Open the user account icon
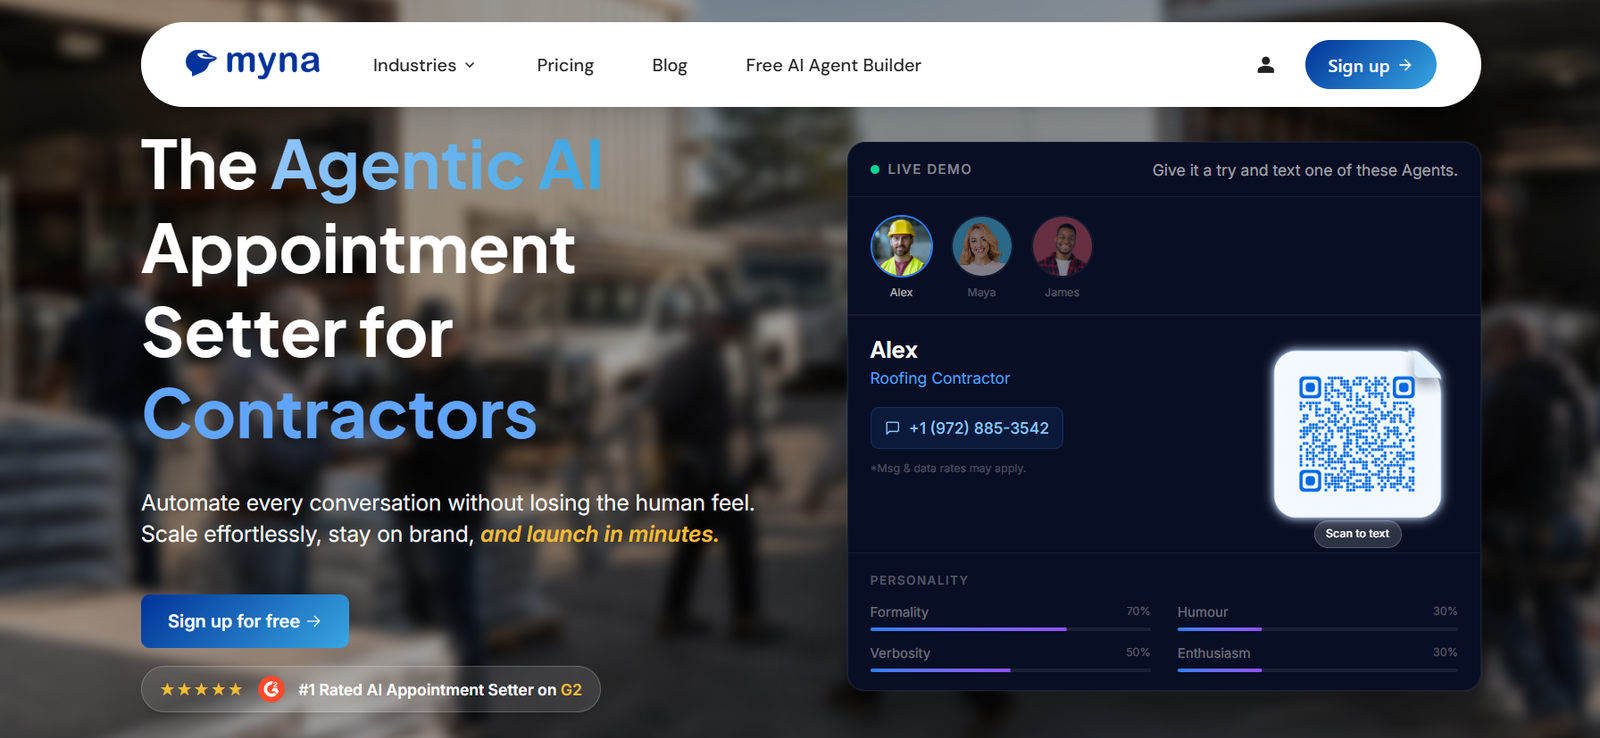This screenshot has height=738, width=1600. [x=1265, y=65]
